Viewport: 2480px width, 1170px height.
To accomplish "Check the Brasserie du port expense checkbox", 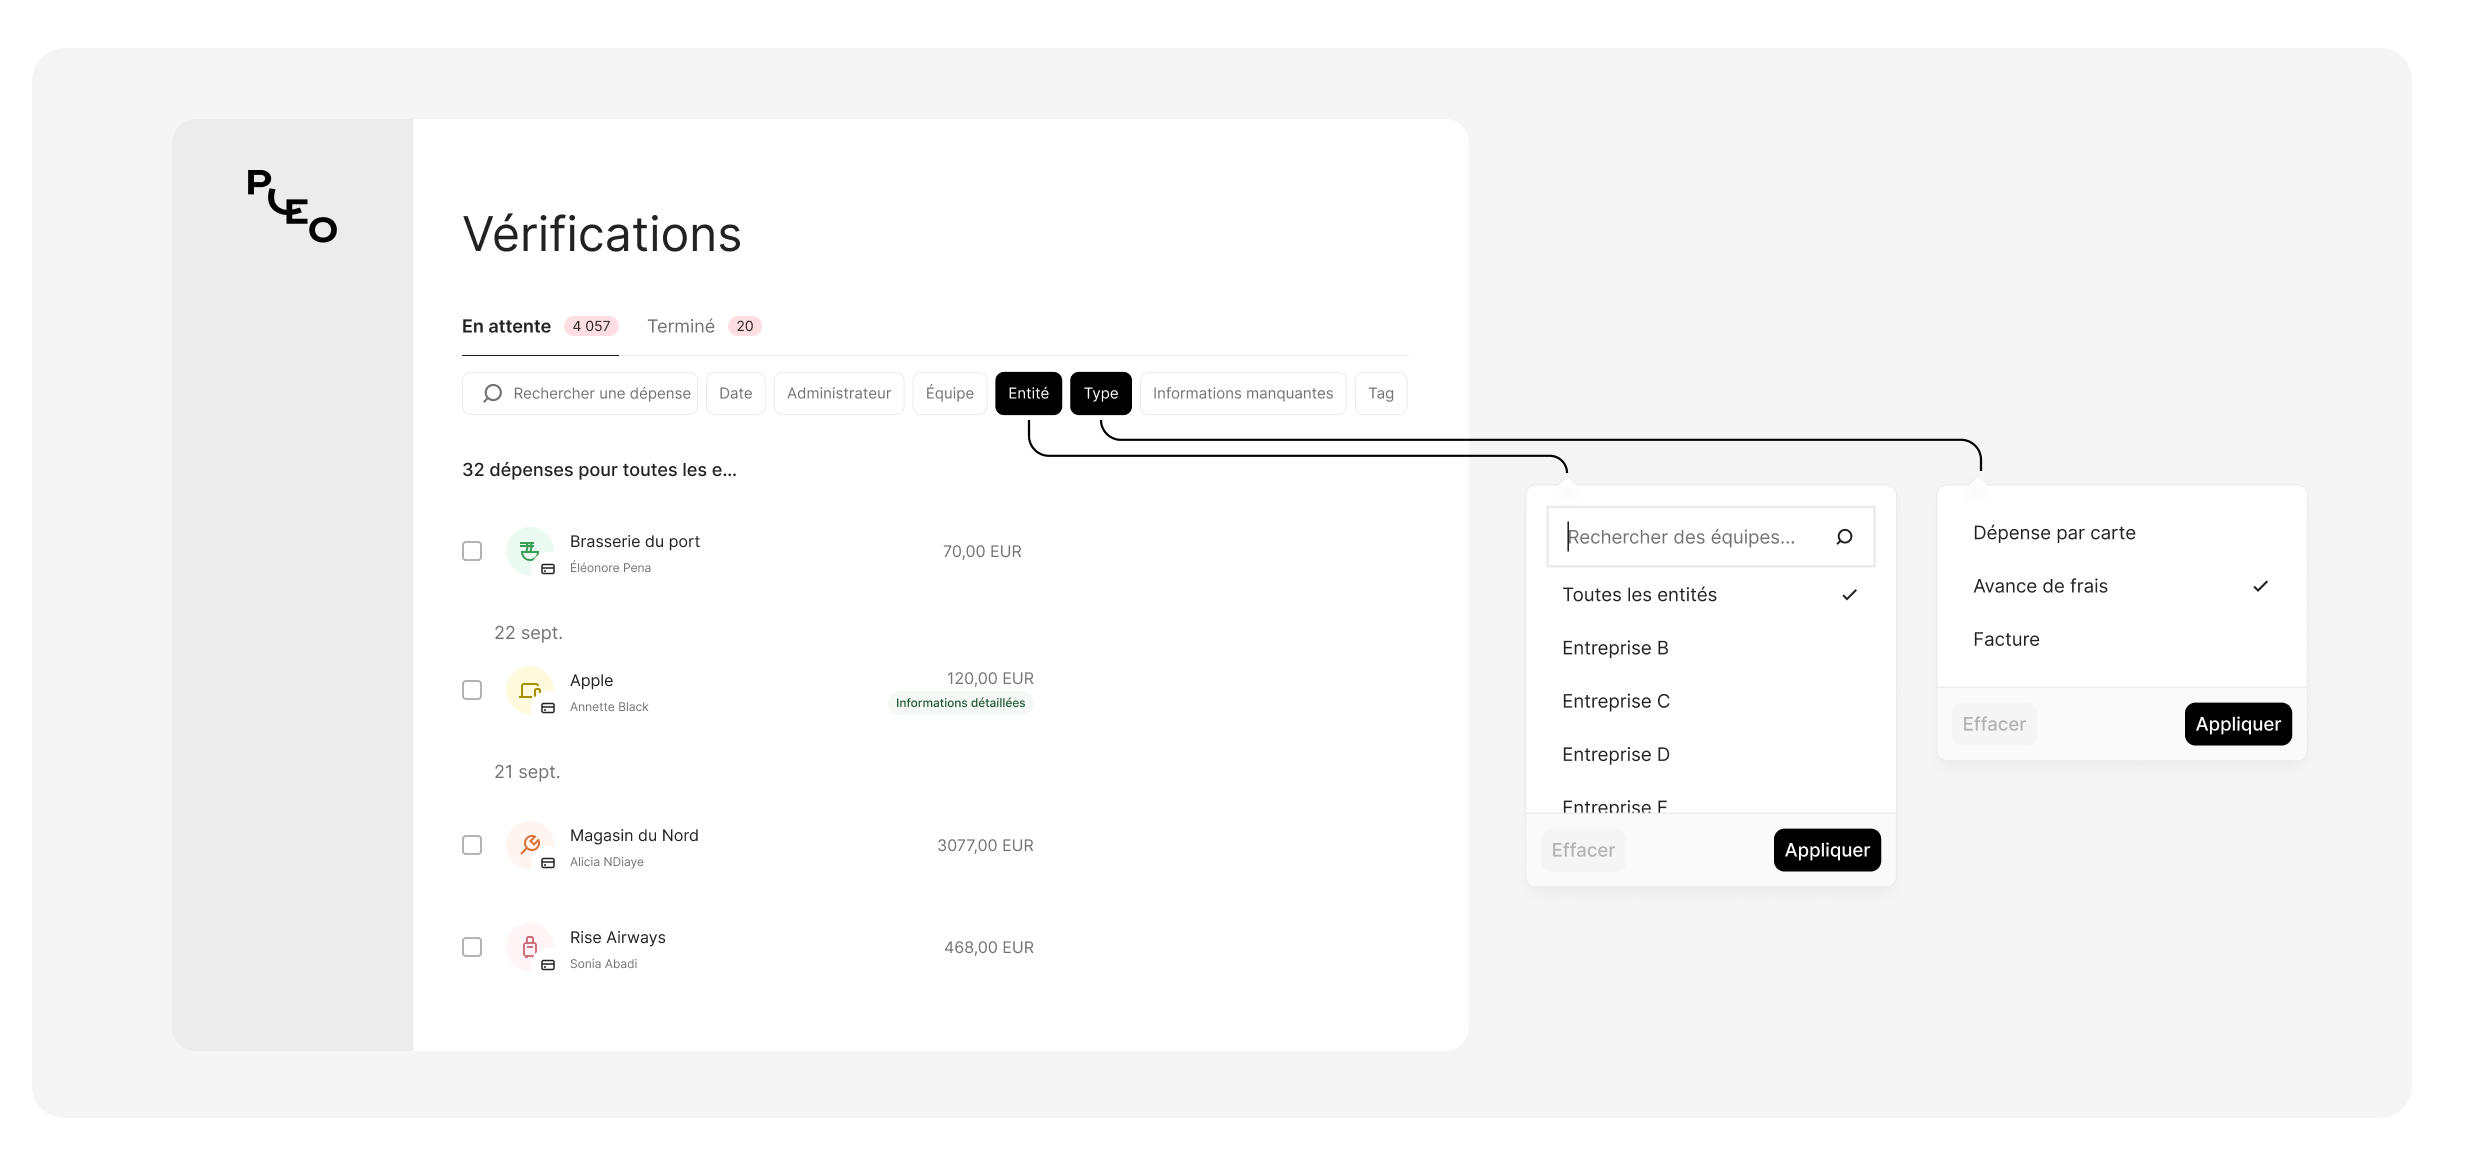I will (472, 551).
